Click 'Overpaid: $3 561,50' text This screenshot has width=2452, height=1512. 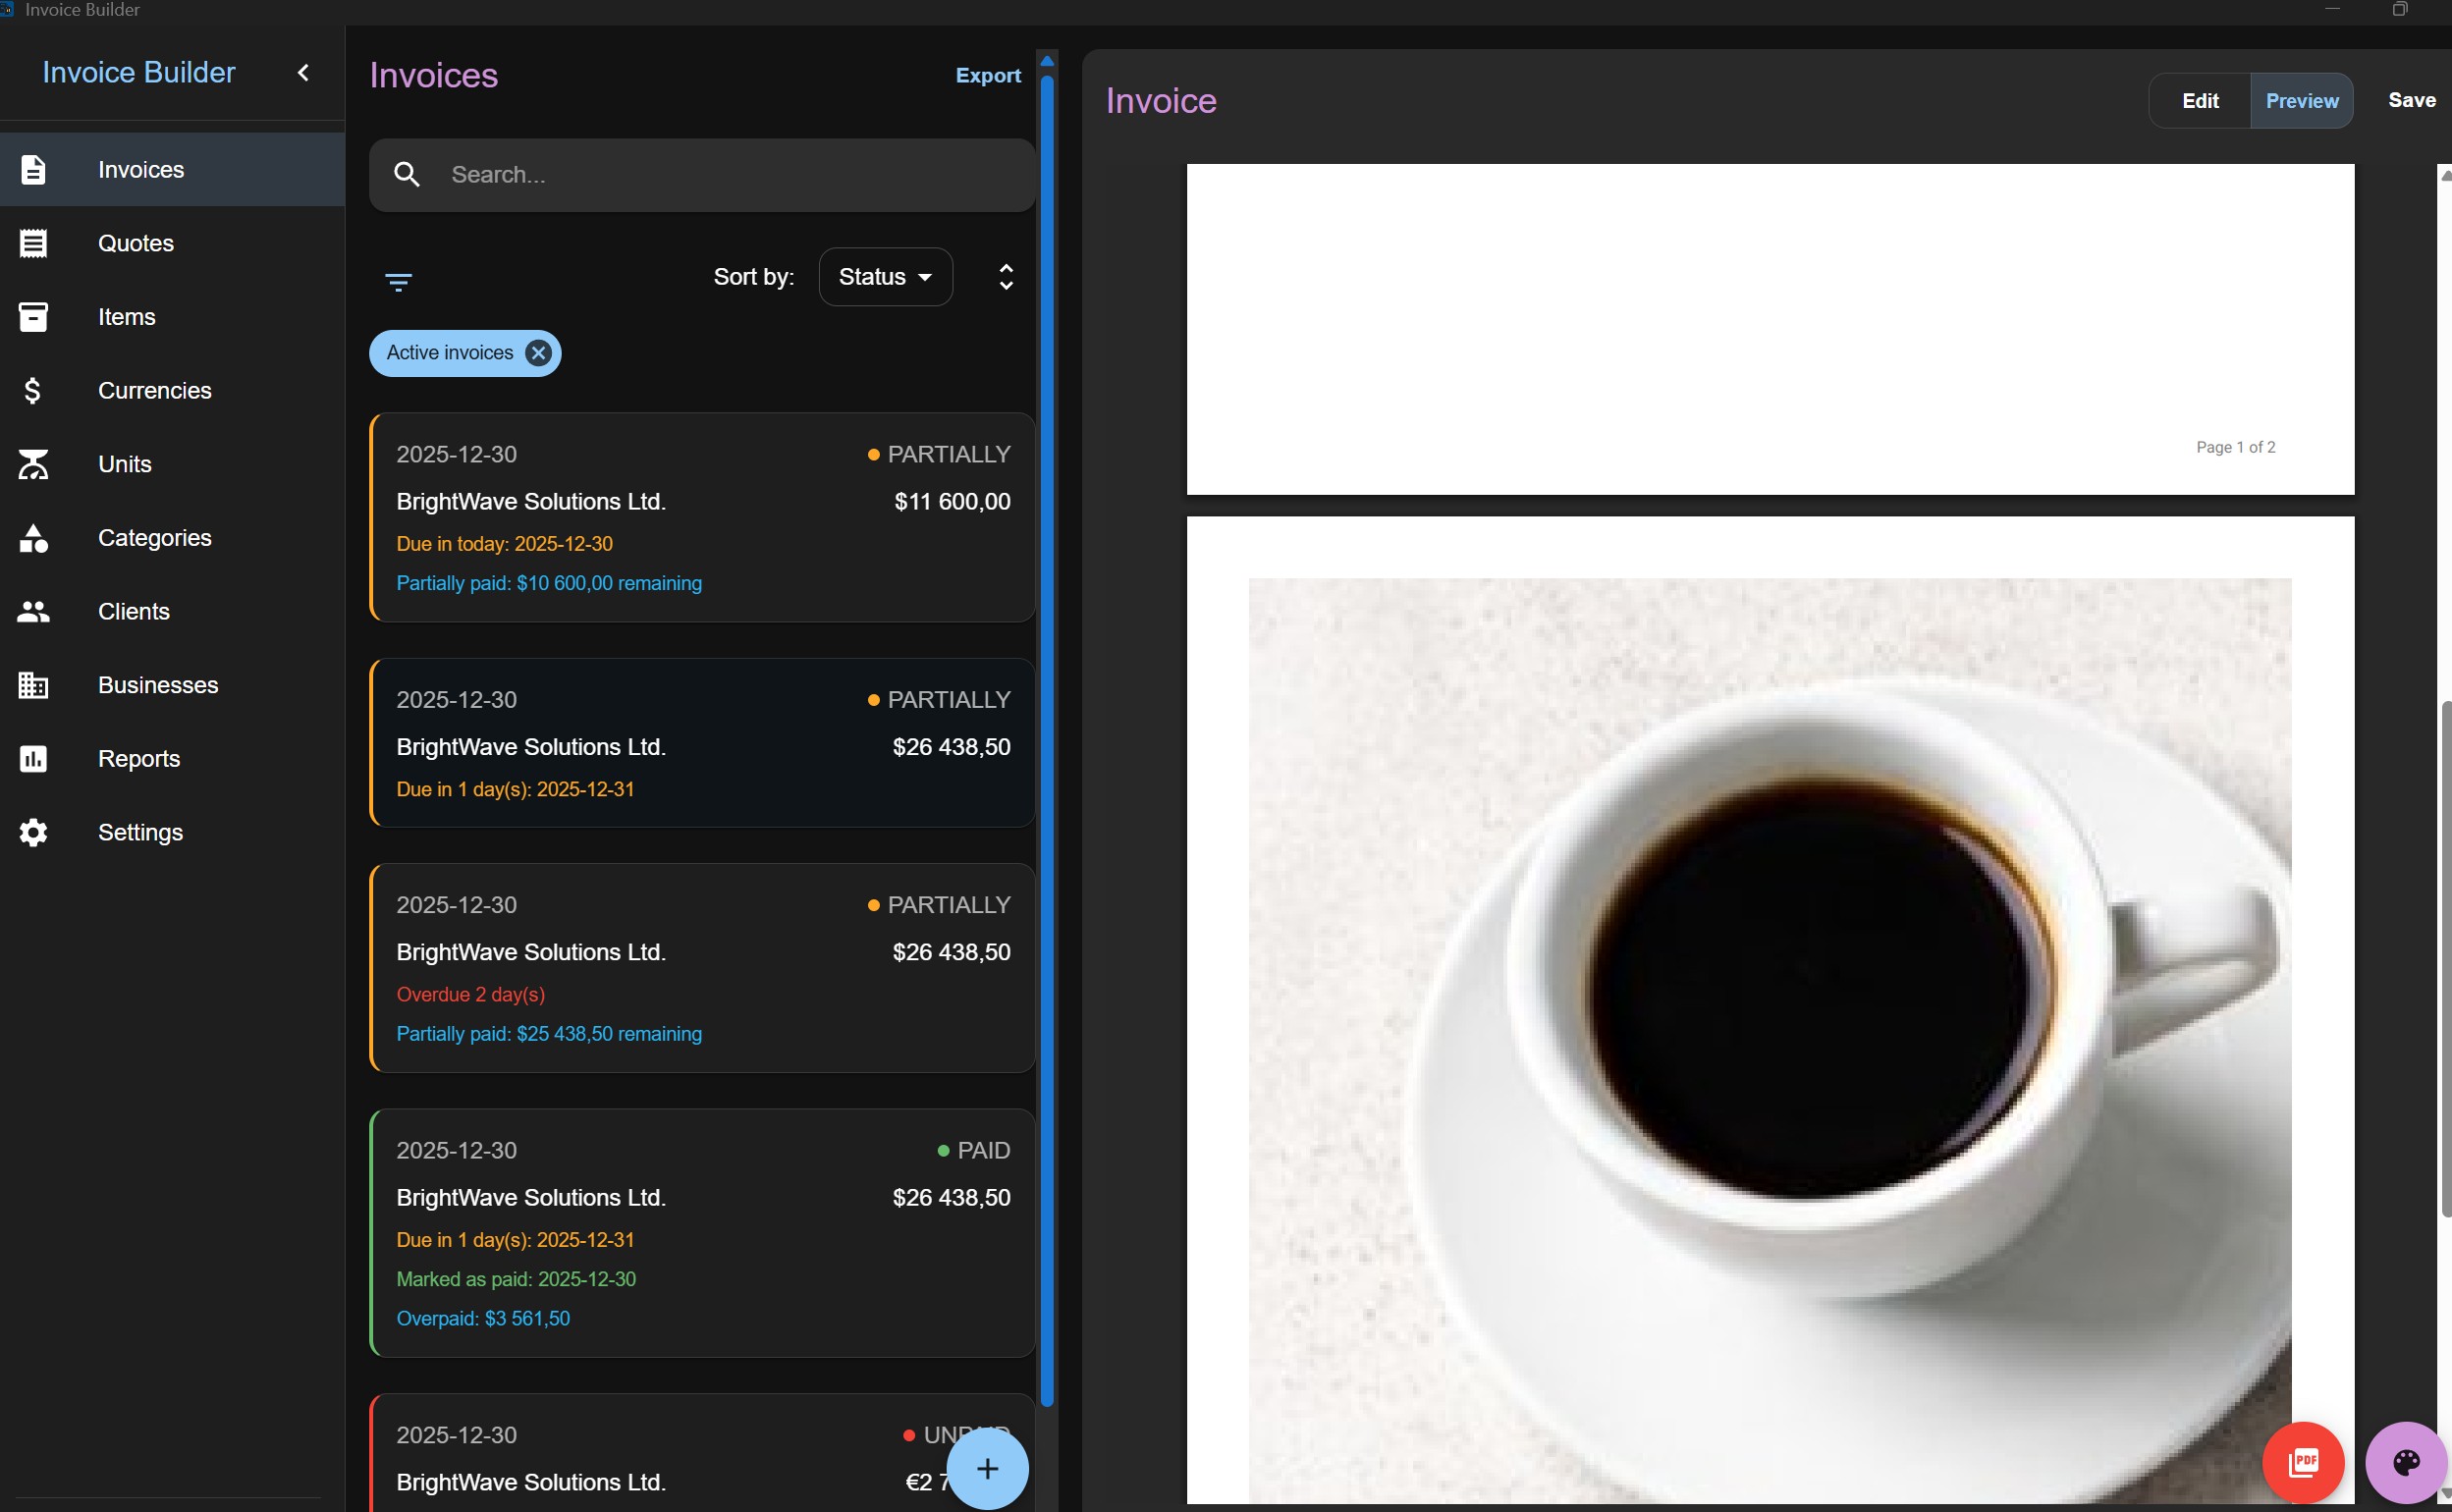pos(483,1318)
